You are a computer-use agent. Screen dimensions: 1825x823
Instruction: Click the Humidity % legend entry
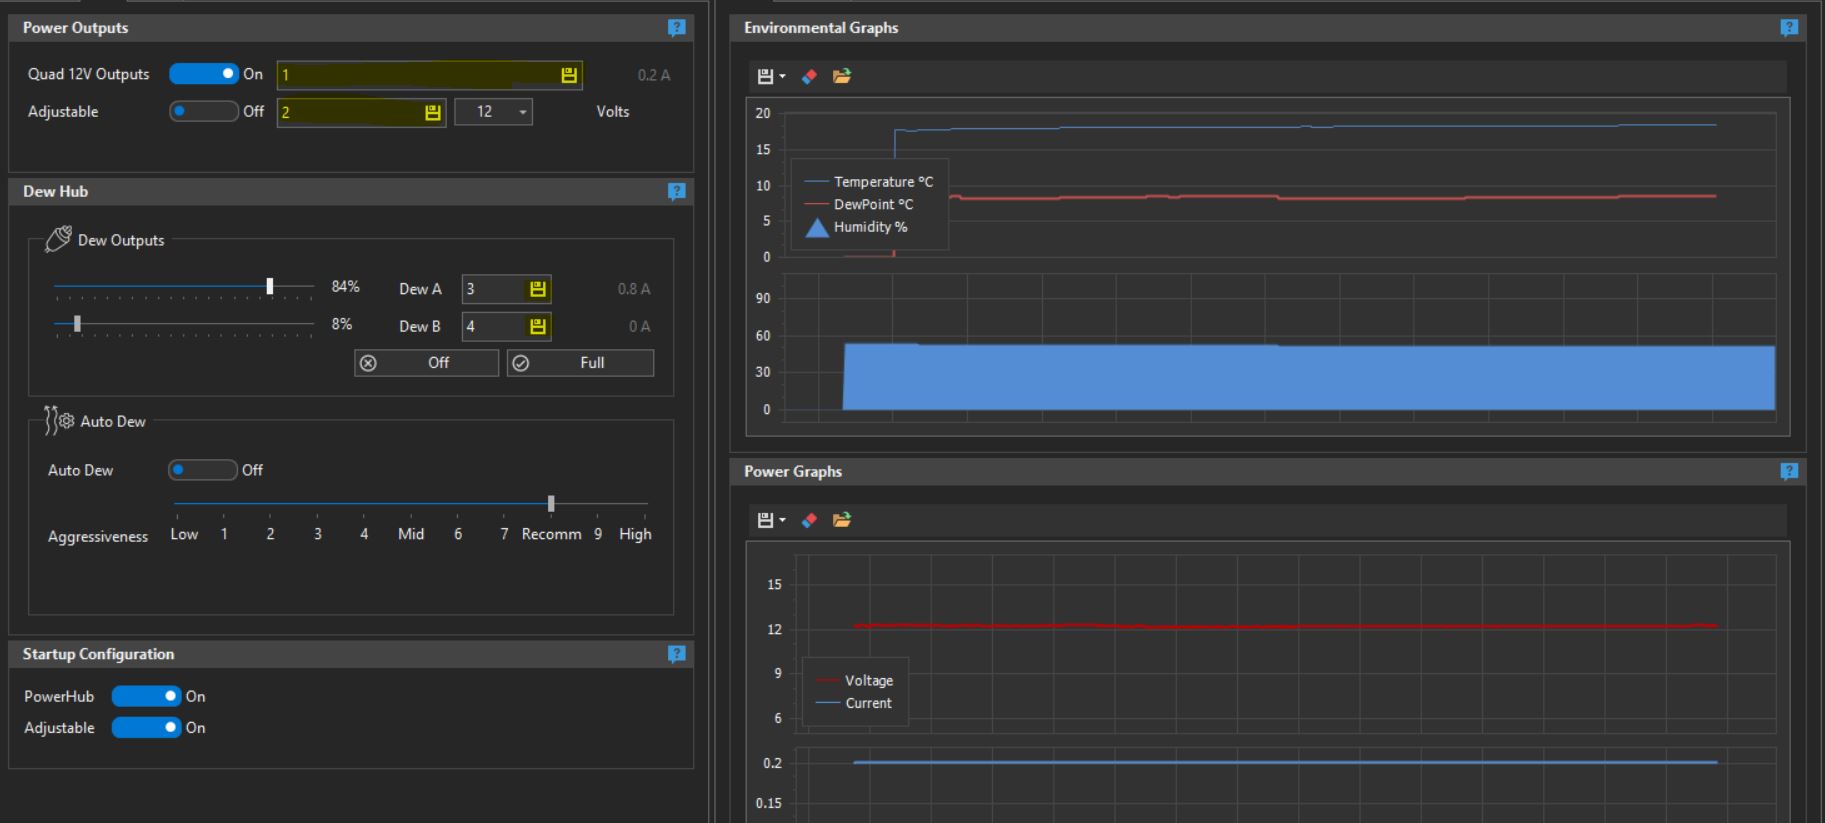[x=856, y=227]
